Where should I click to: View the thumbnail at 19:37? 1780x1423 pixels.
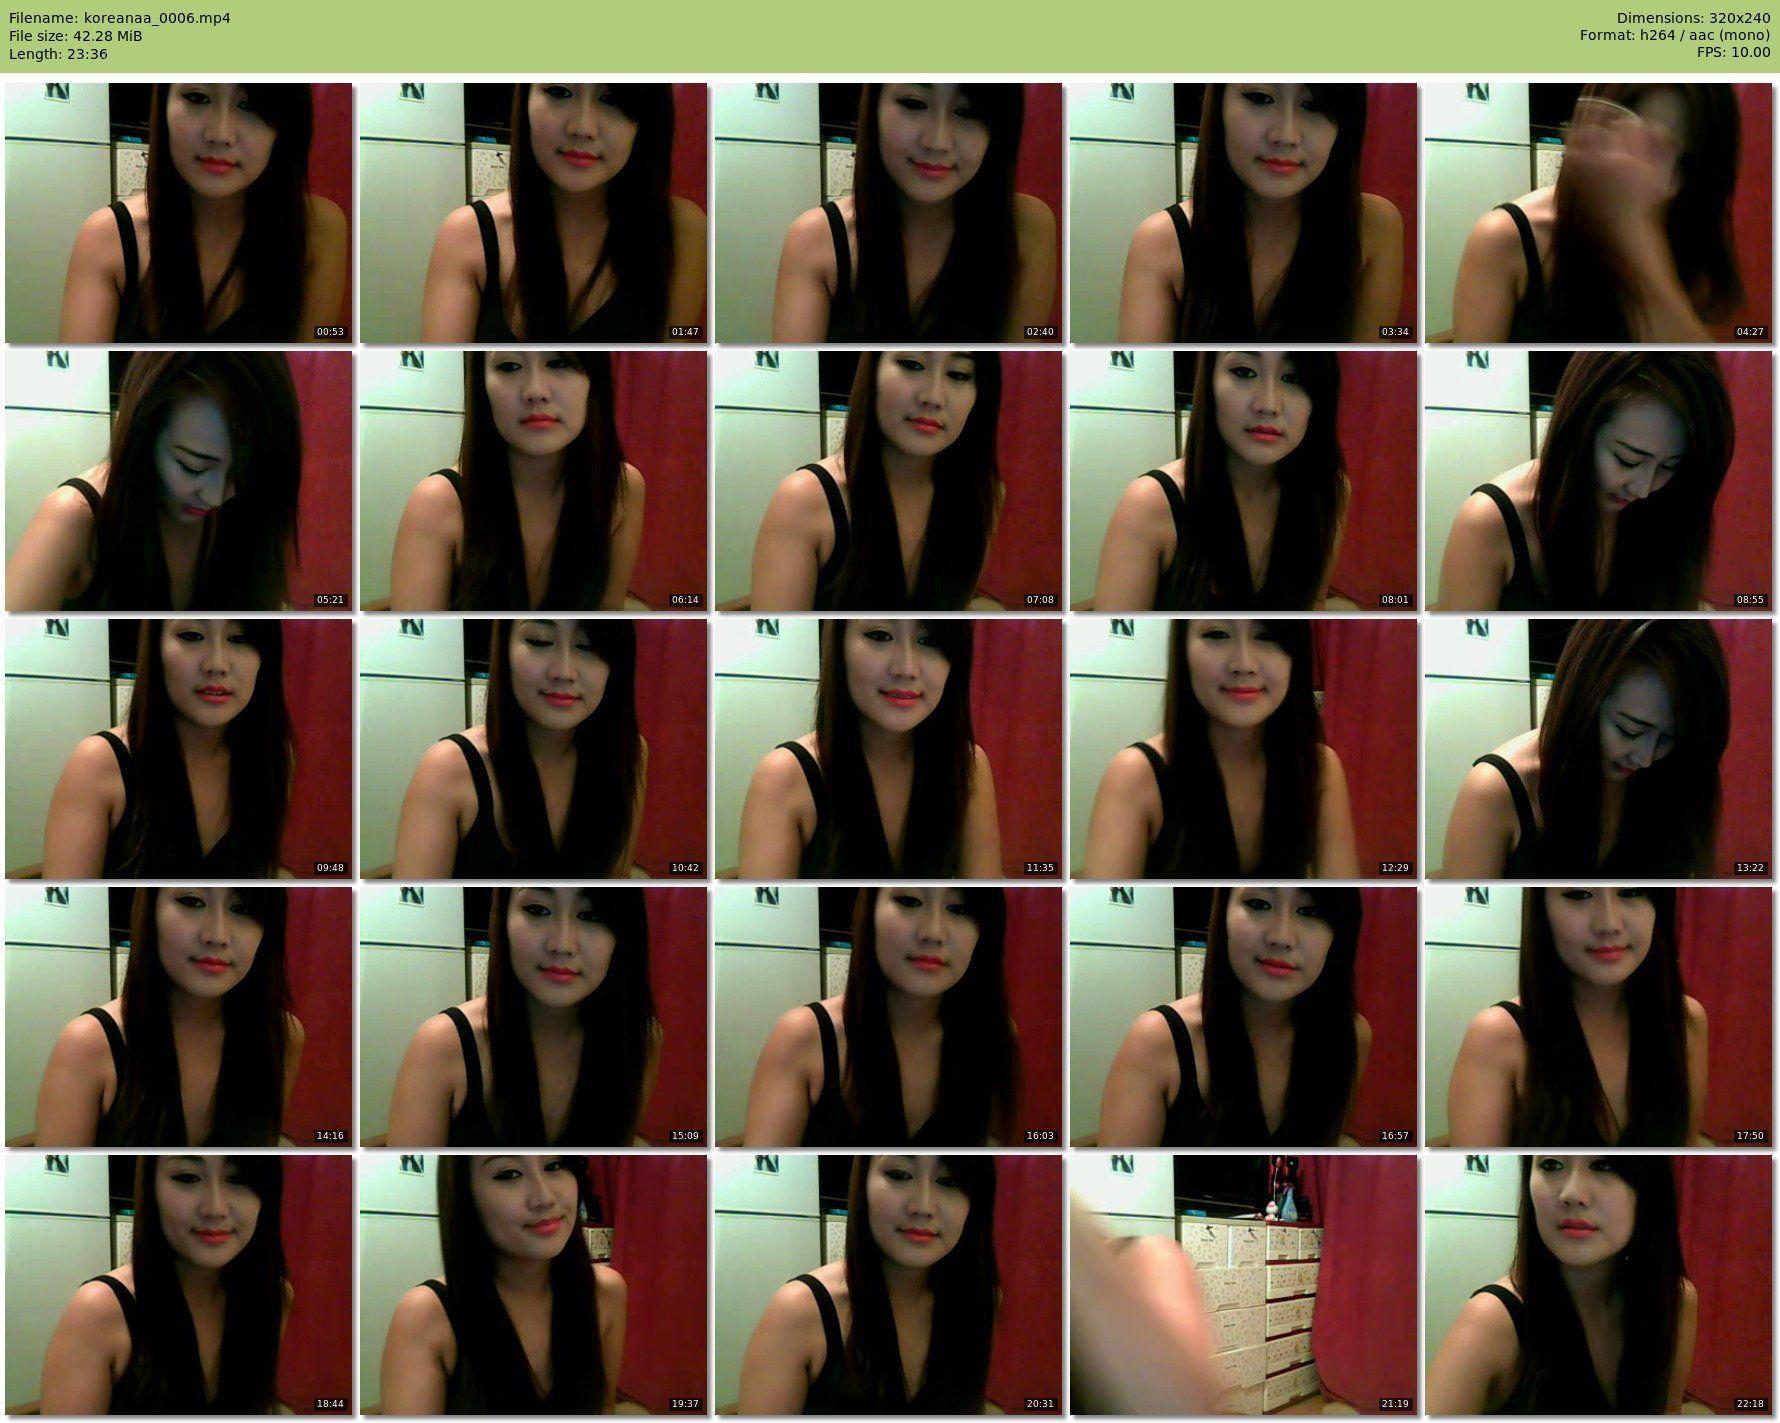click(x=533, y=1285)
